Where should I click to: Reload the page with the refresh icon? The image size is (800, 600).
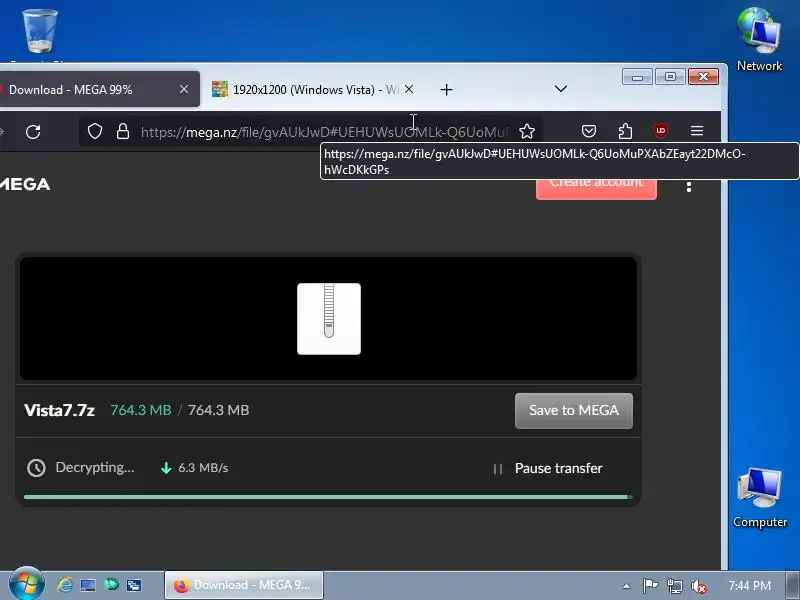(33, 132)
